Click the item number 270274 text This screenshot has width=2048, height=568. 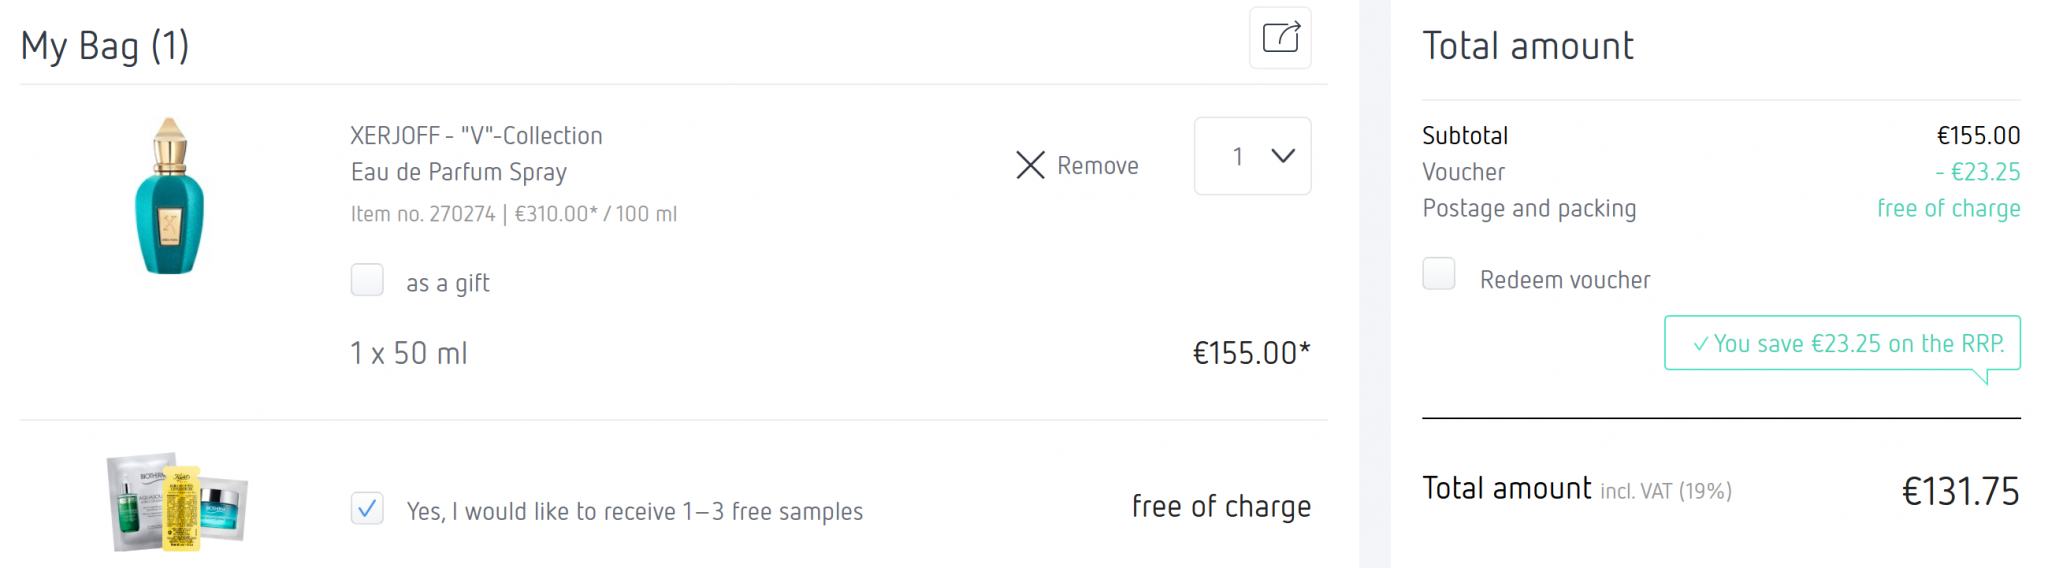(x=423, y=214)
